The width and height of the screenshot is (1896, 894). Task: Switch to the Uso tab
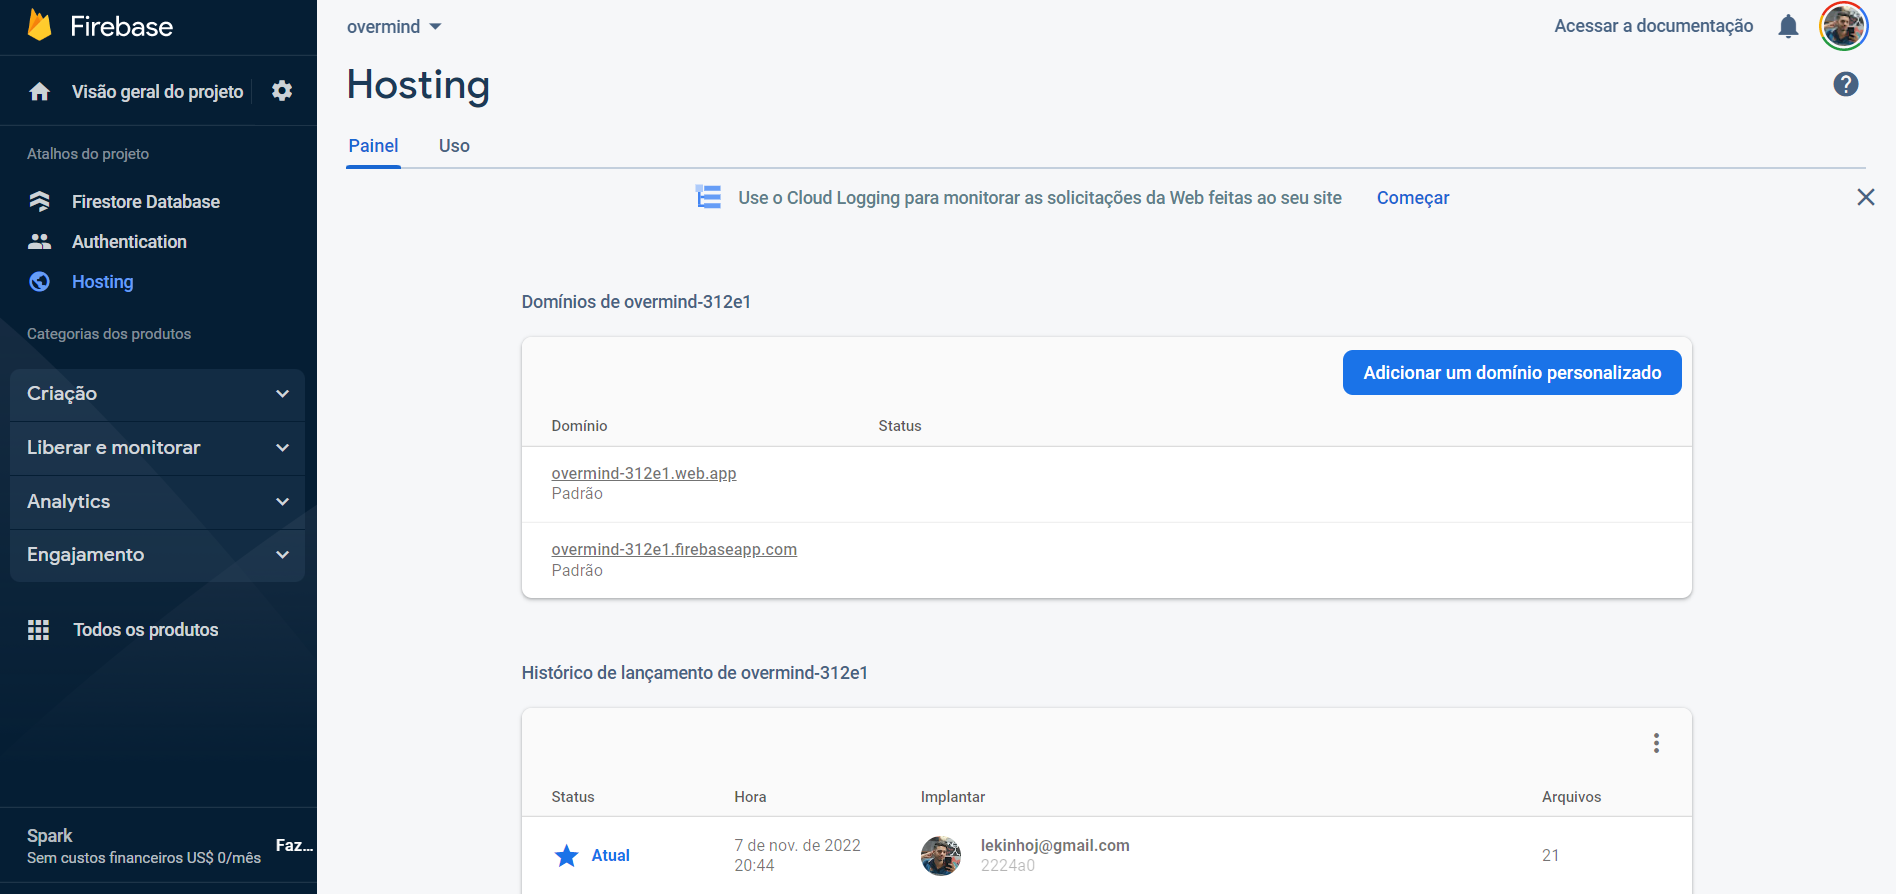pos(454,146)
